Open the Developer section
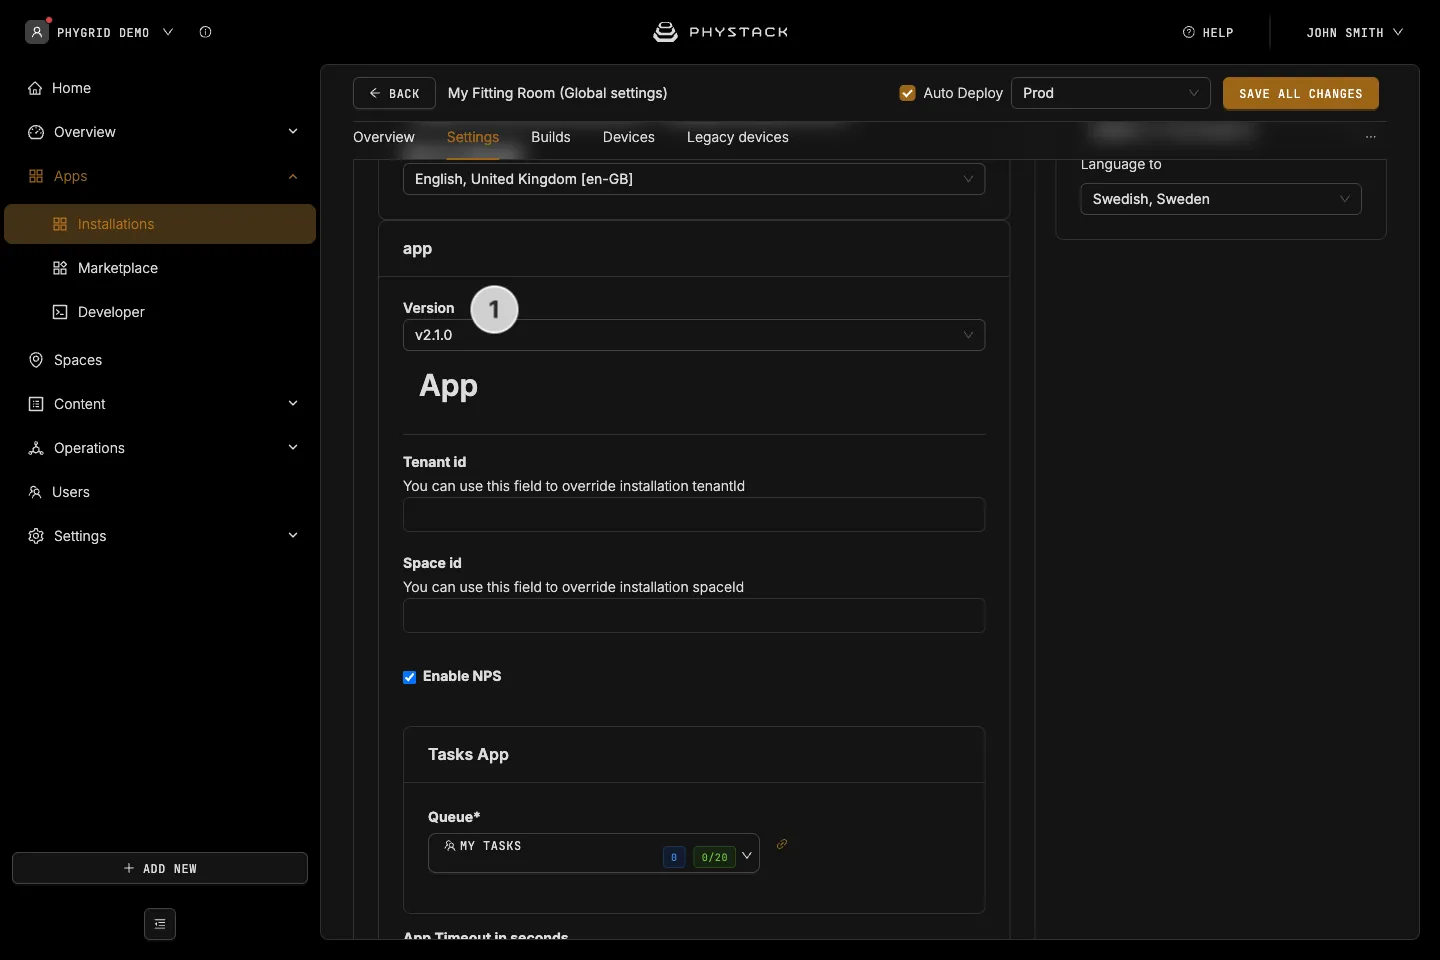Image resolution: width=1440 pixels, height=960 pixels. (x=111, y=312)
